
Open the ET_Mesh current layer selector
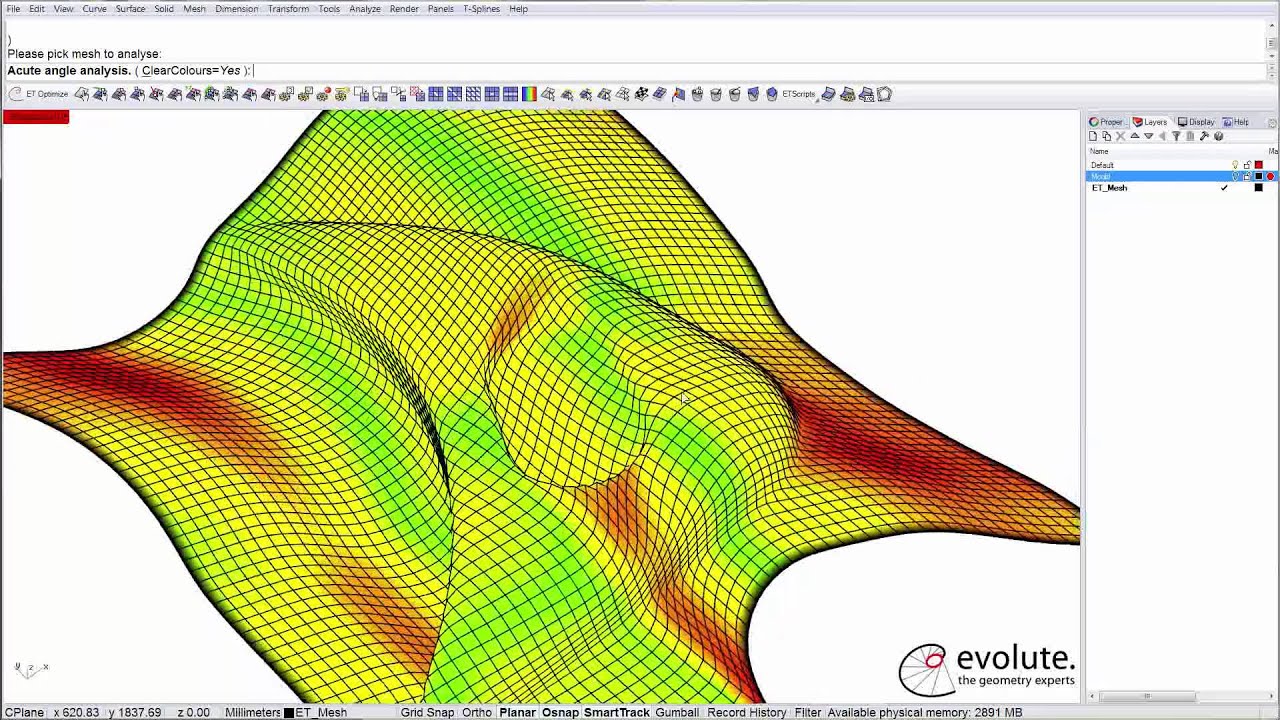pyautogui.click(x=316, y=712)
